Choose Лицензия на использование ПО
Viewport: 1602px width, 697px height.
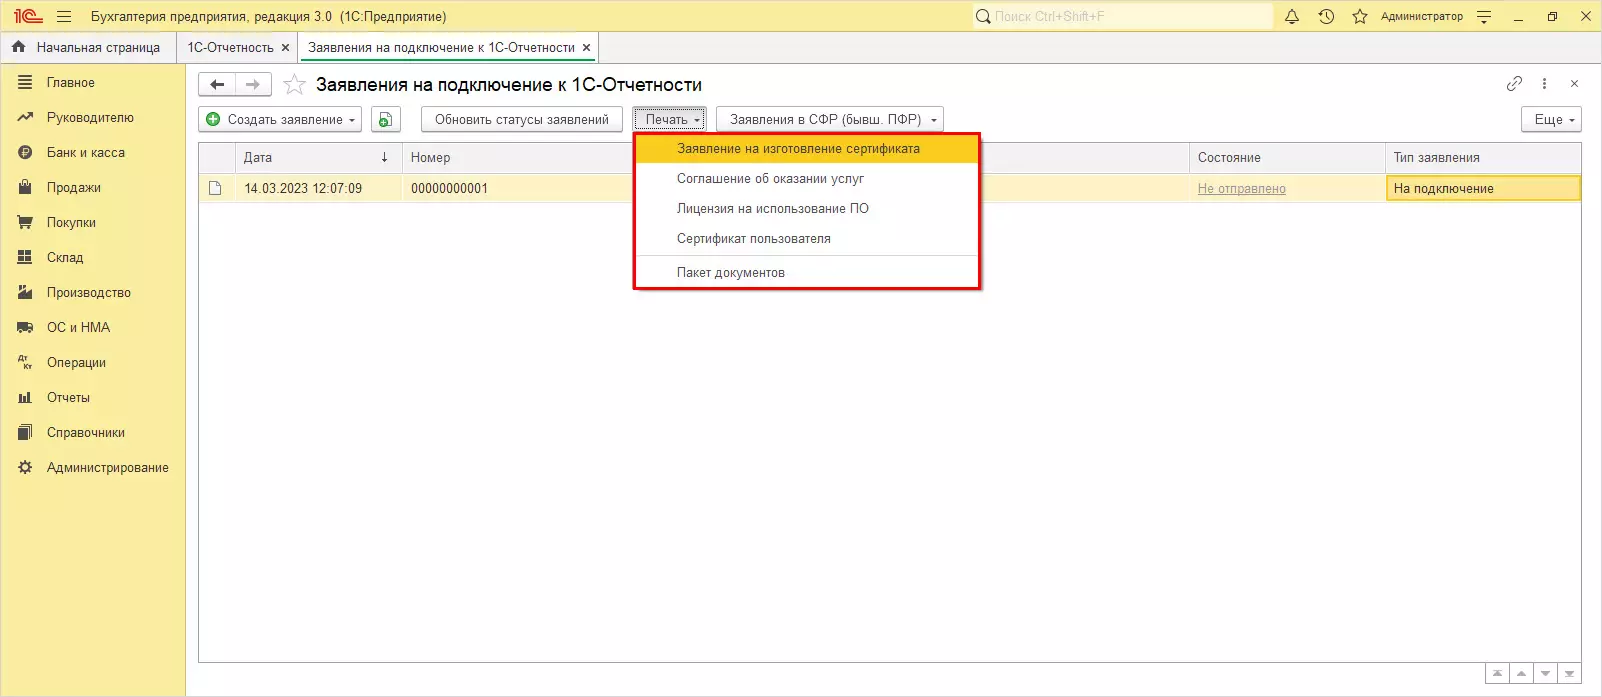(x=807, y=209)
